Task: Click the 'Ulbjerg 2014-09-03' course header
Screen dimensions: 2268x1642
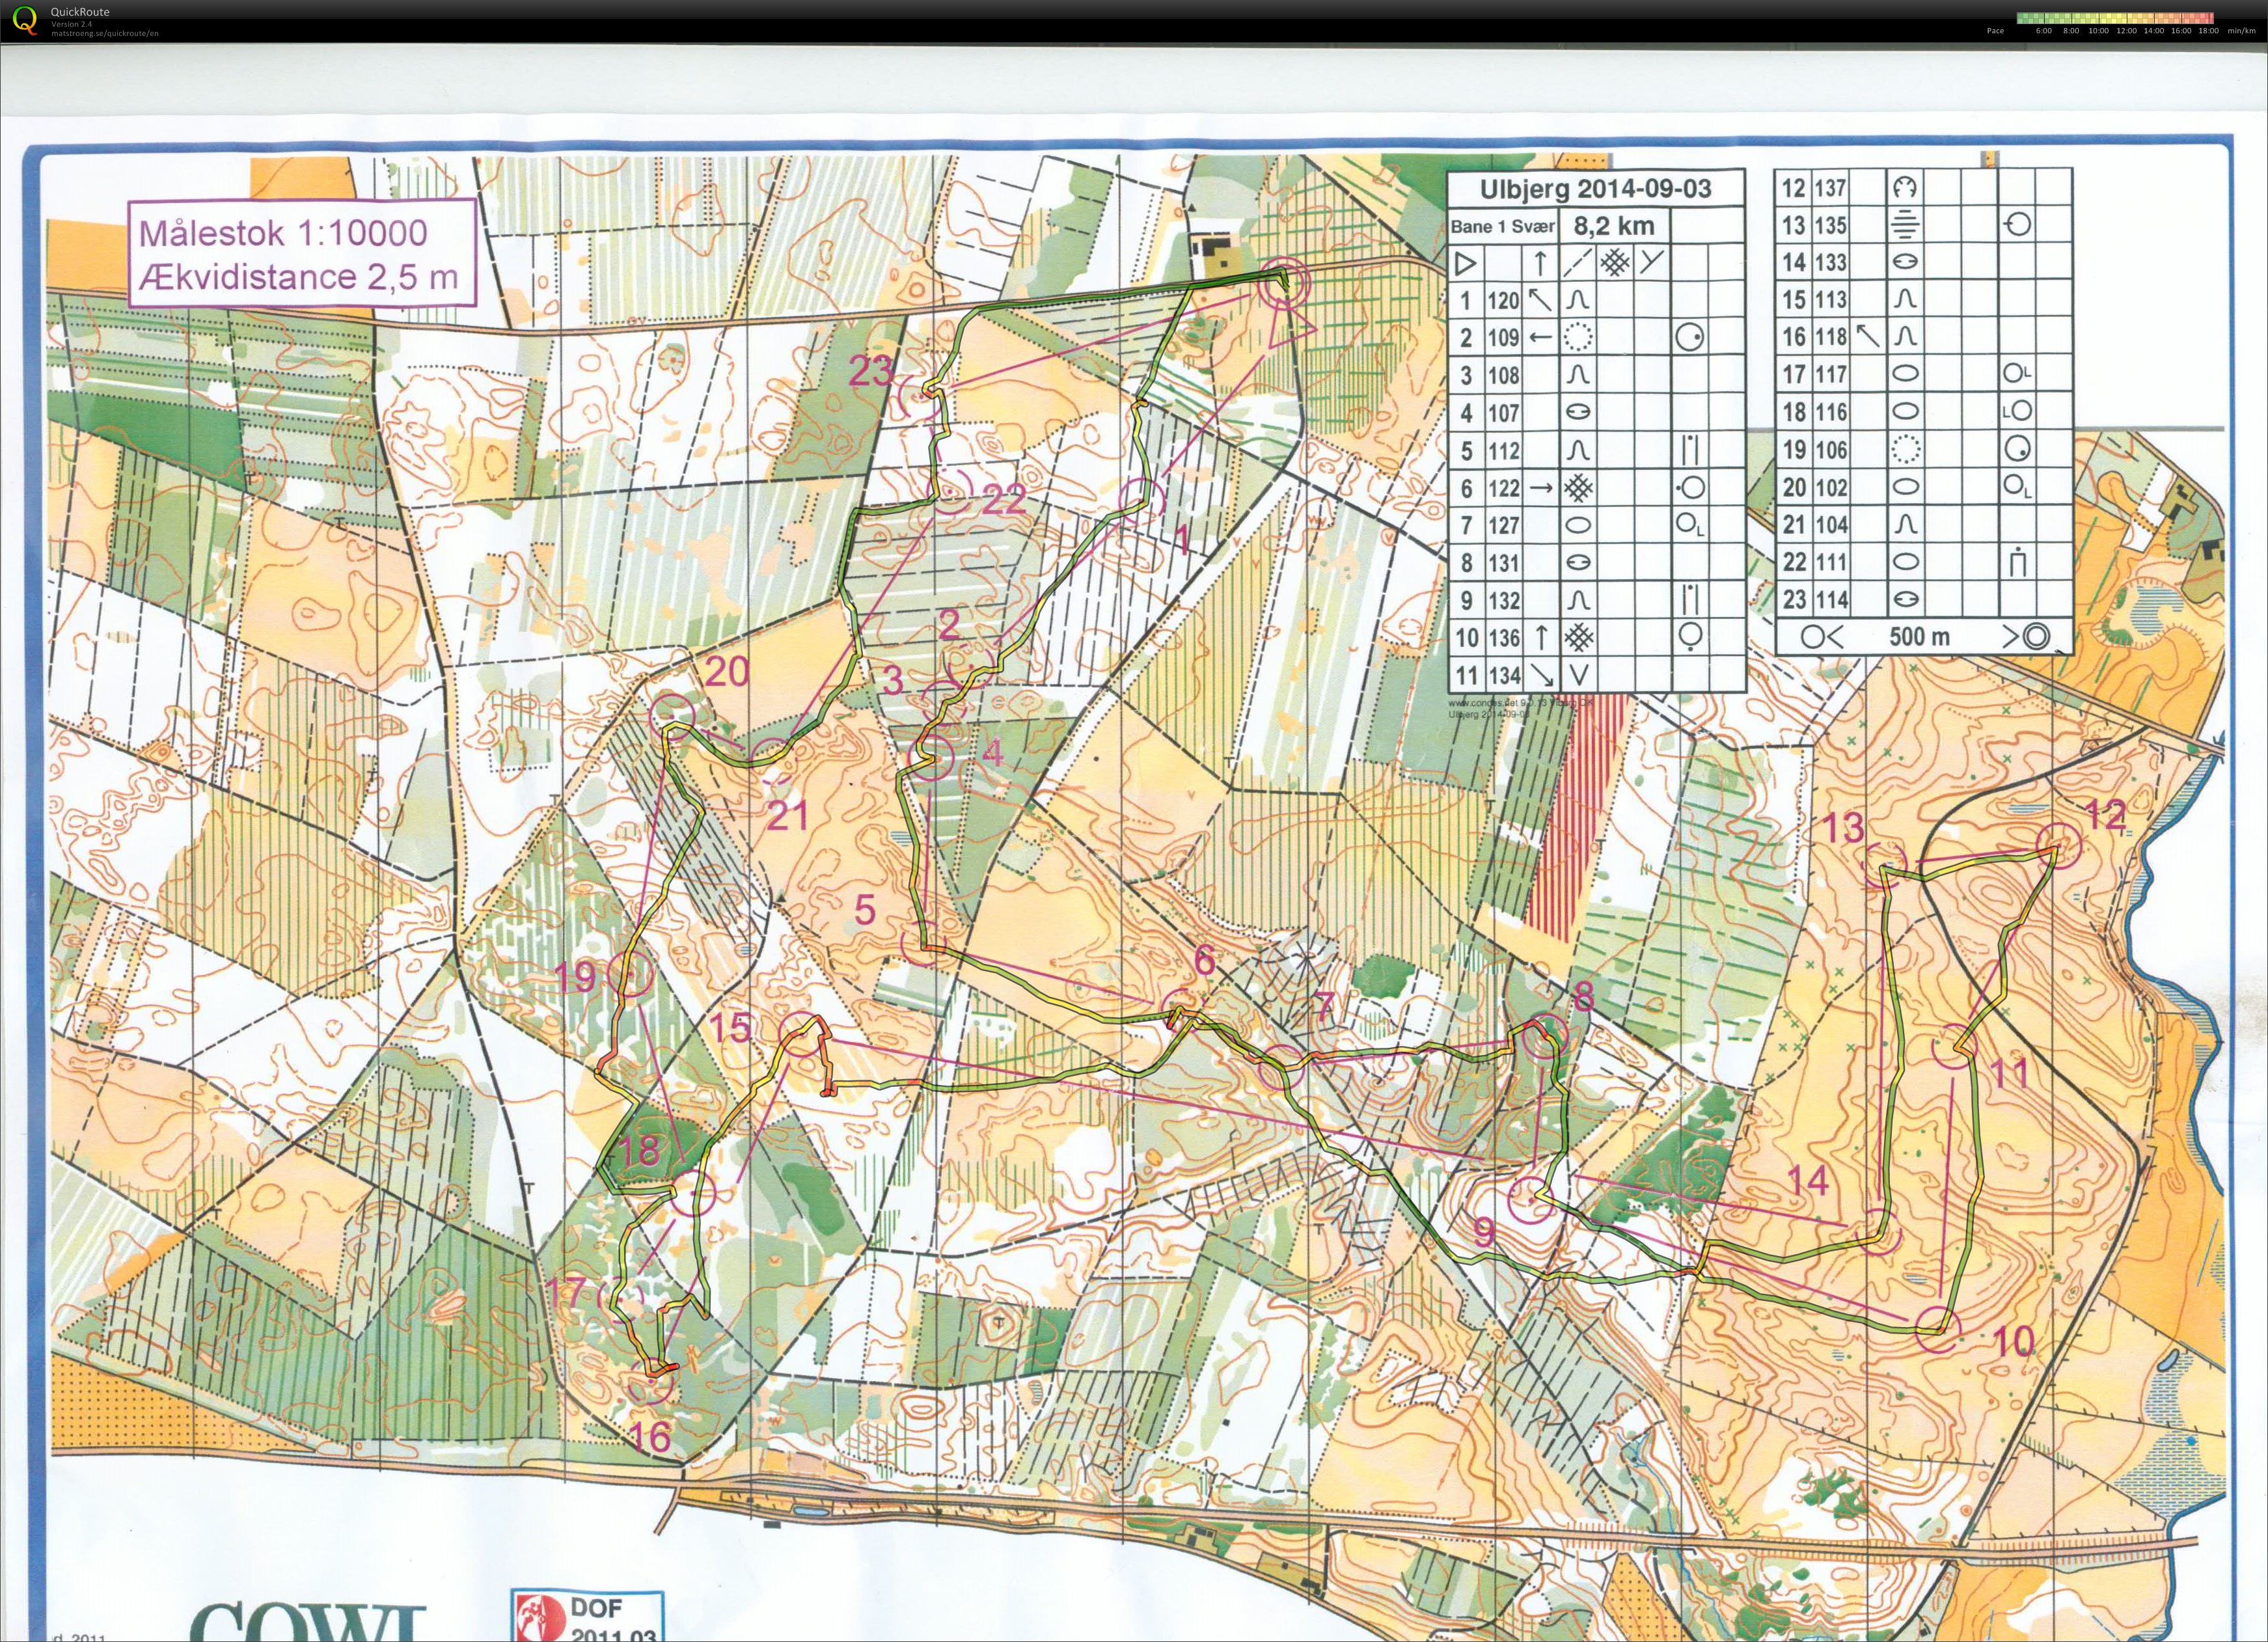Action: pyautogui.click(x=1596, y=188)
